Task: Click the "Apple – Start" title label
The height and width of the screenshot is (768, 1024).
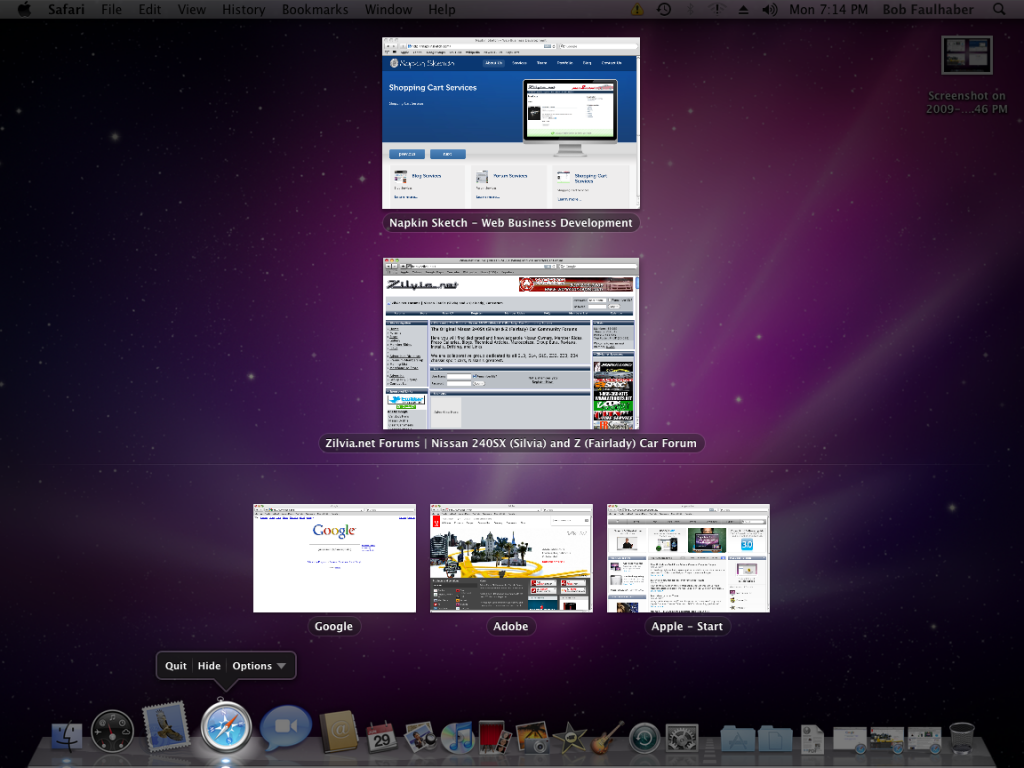Action: click(x=687, y=626)
